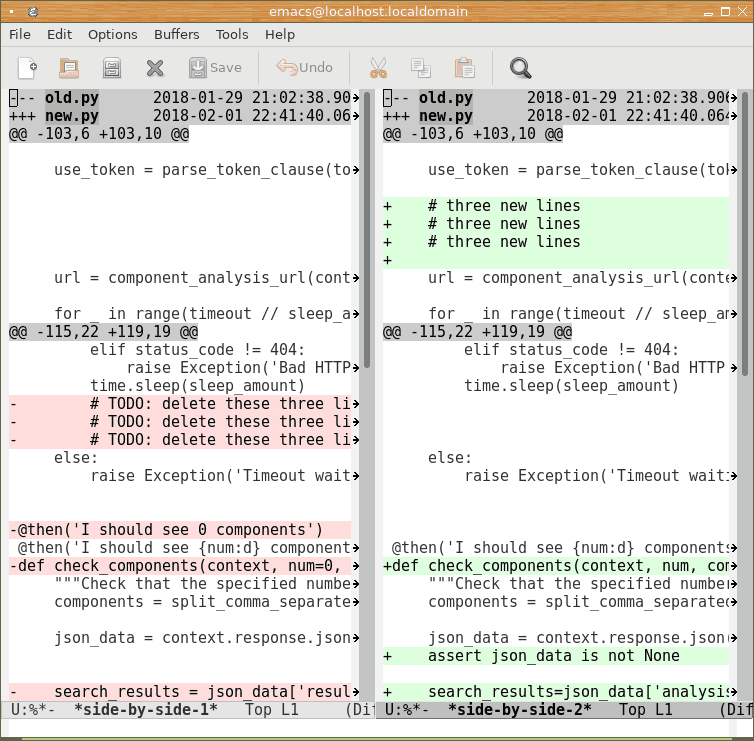Click the removed 'def check_components(context, num=0,' line
This screenshot has width=754, height=741.
[180, 566]
